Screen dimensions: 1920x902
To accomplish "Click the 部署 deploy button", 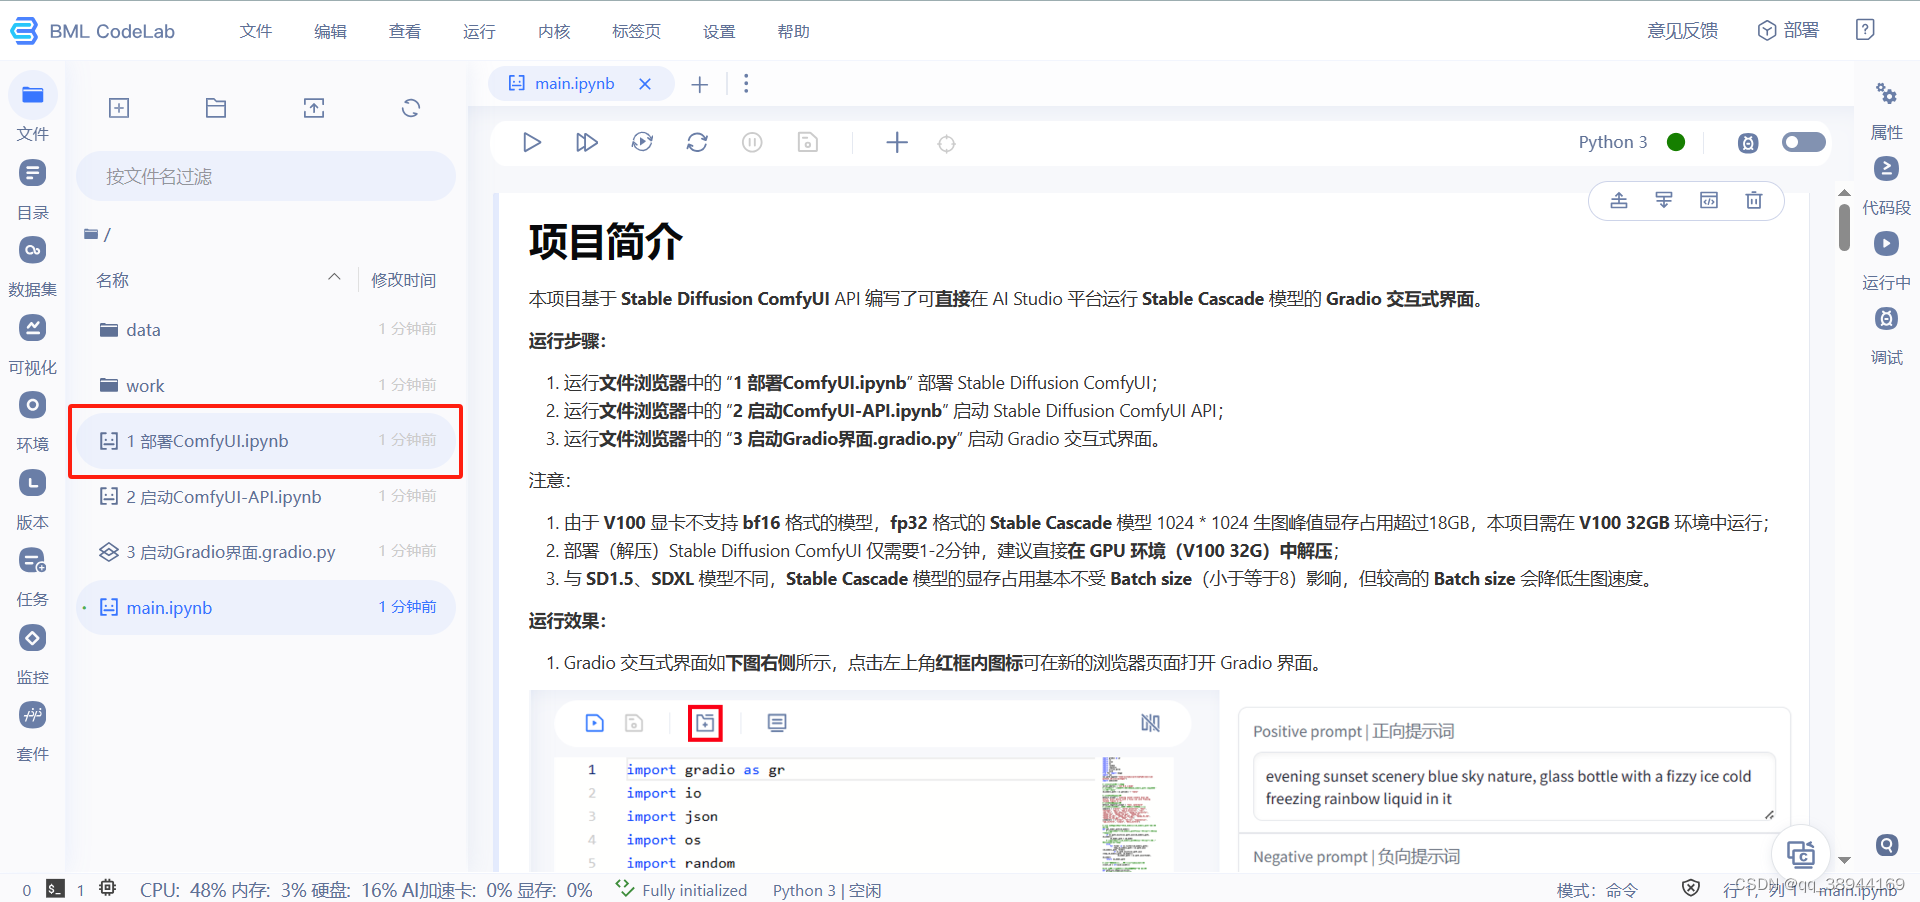I will click(1788, 30).
